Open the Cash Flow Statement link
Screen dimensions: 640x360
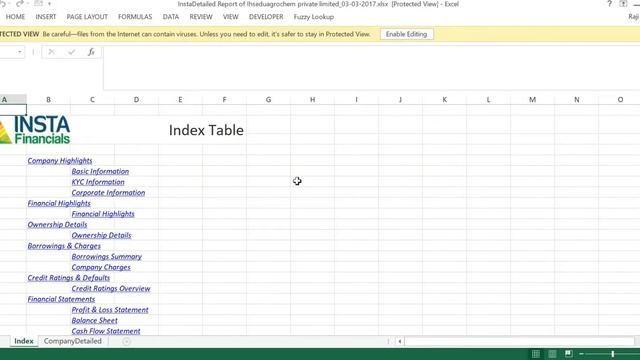(106, 331)
